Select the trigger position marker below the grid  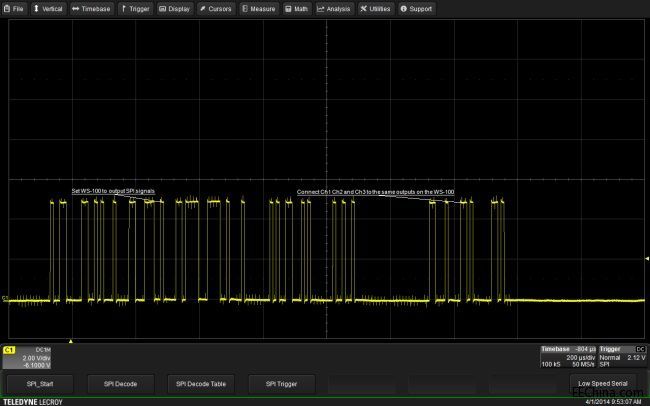point(71,341)
